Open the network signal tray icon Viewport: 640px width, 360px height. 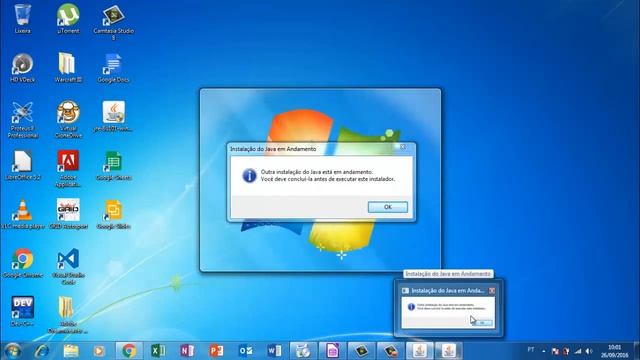coord(578,351)
